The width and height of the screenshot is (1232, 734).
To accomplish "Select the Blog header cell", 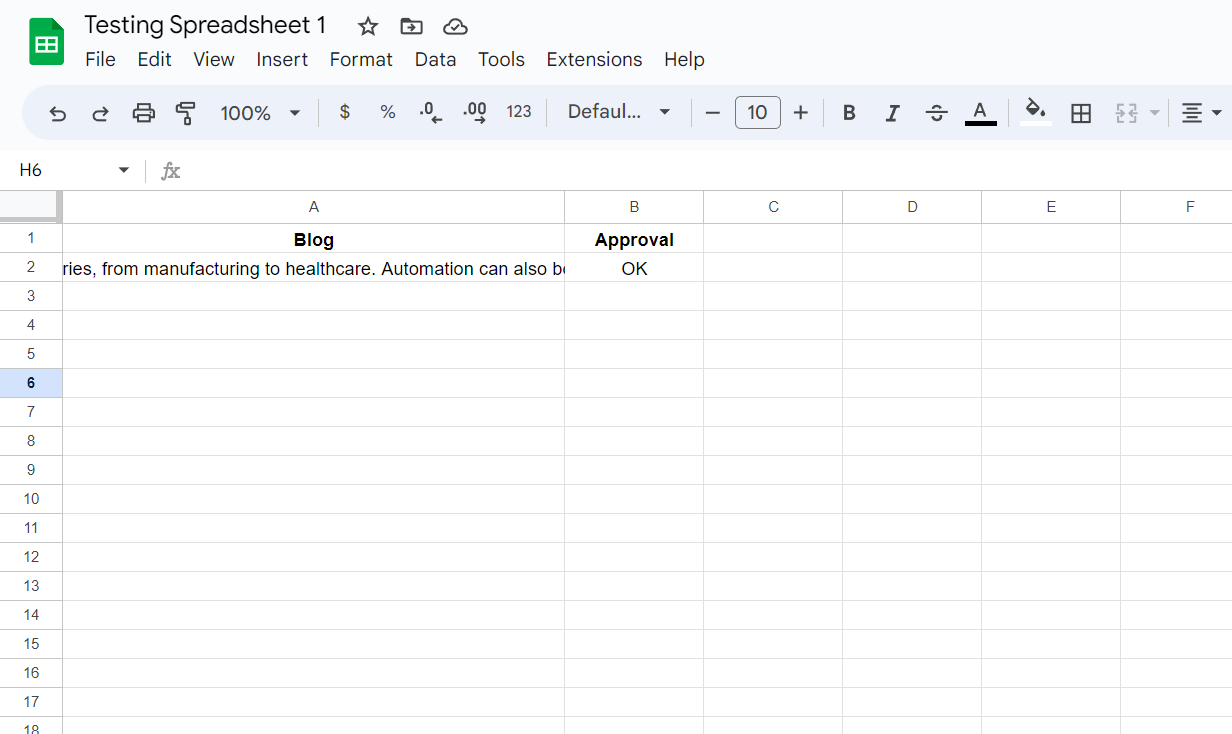I will (x=314, y=239).
